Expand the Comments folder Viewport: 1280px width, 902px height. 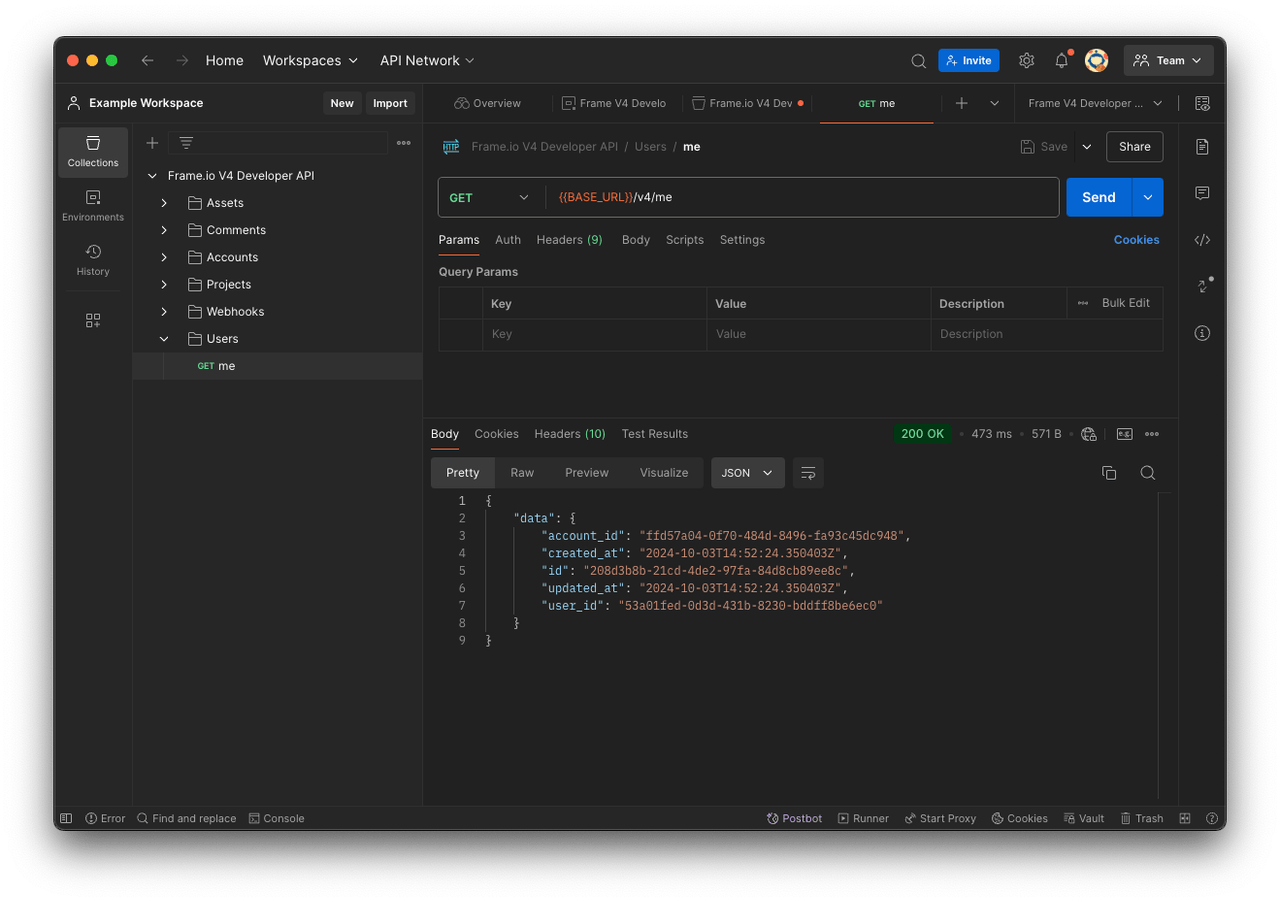[164, 230]
